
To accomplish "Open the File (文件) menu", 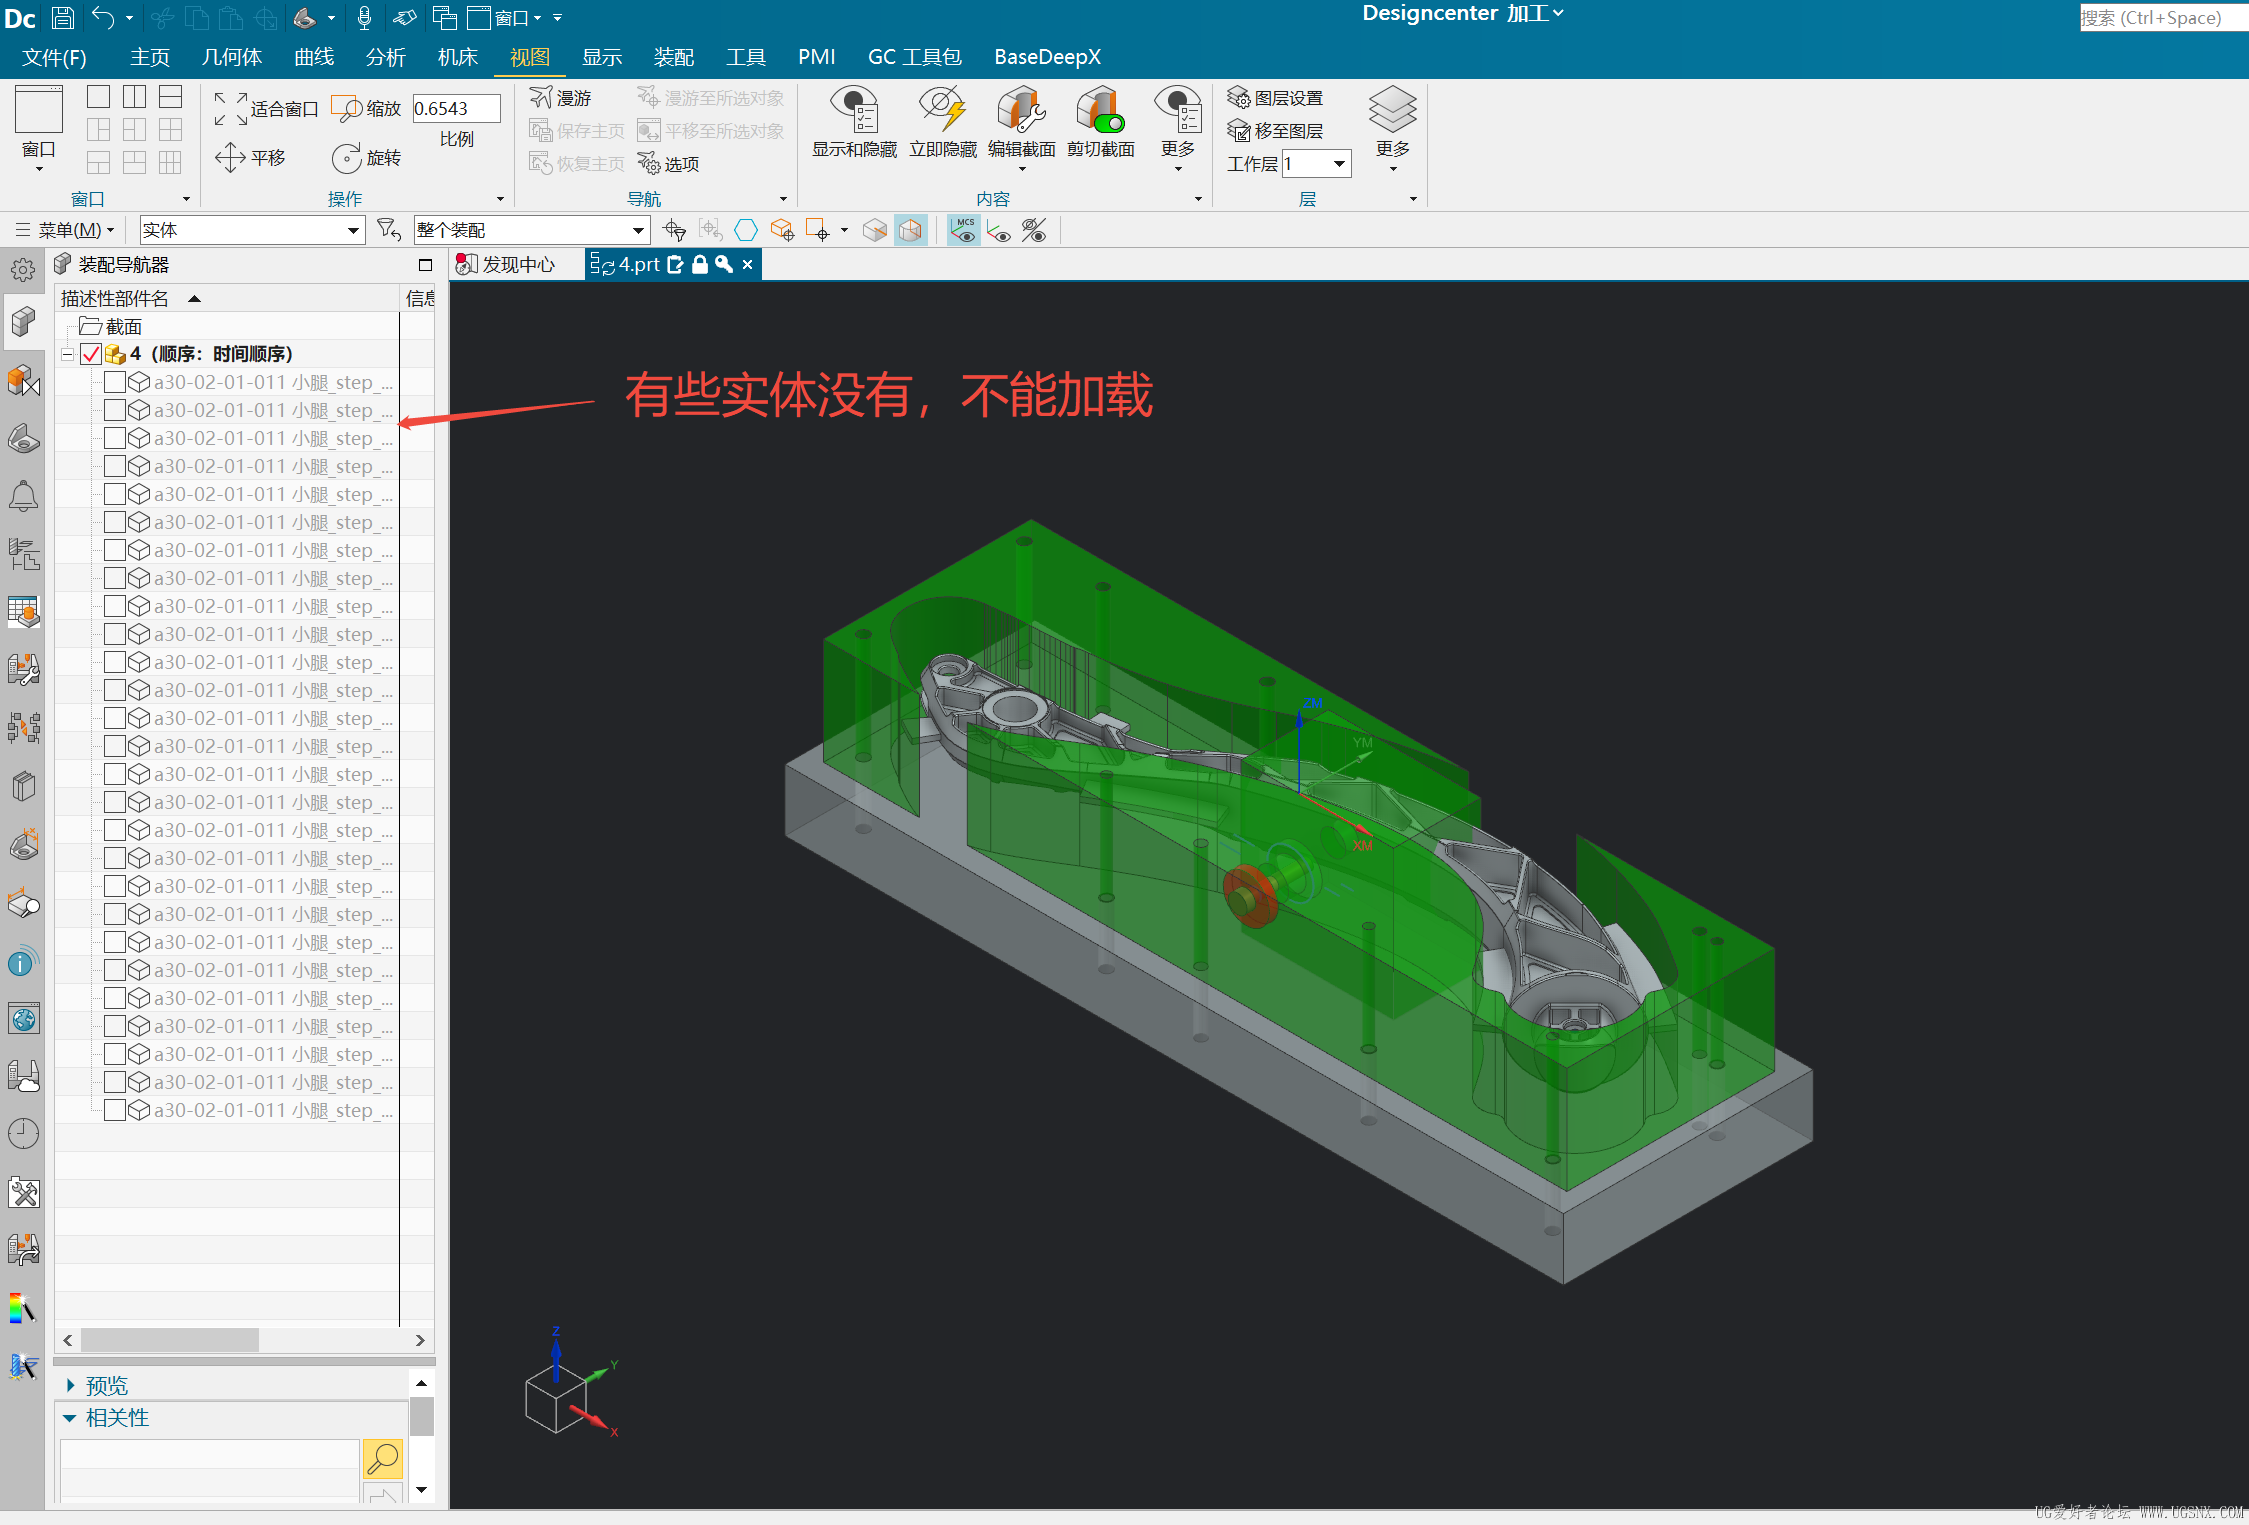I will (54, 57).
